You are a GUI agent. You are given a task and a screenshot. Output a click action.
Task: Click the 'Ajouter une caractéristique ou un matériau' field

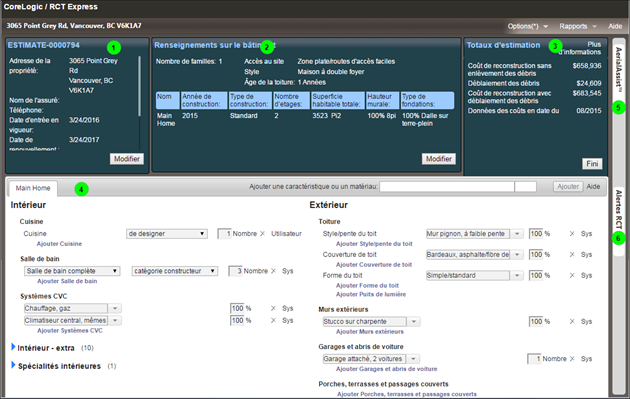[447, 186]
